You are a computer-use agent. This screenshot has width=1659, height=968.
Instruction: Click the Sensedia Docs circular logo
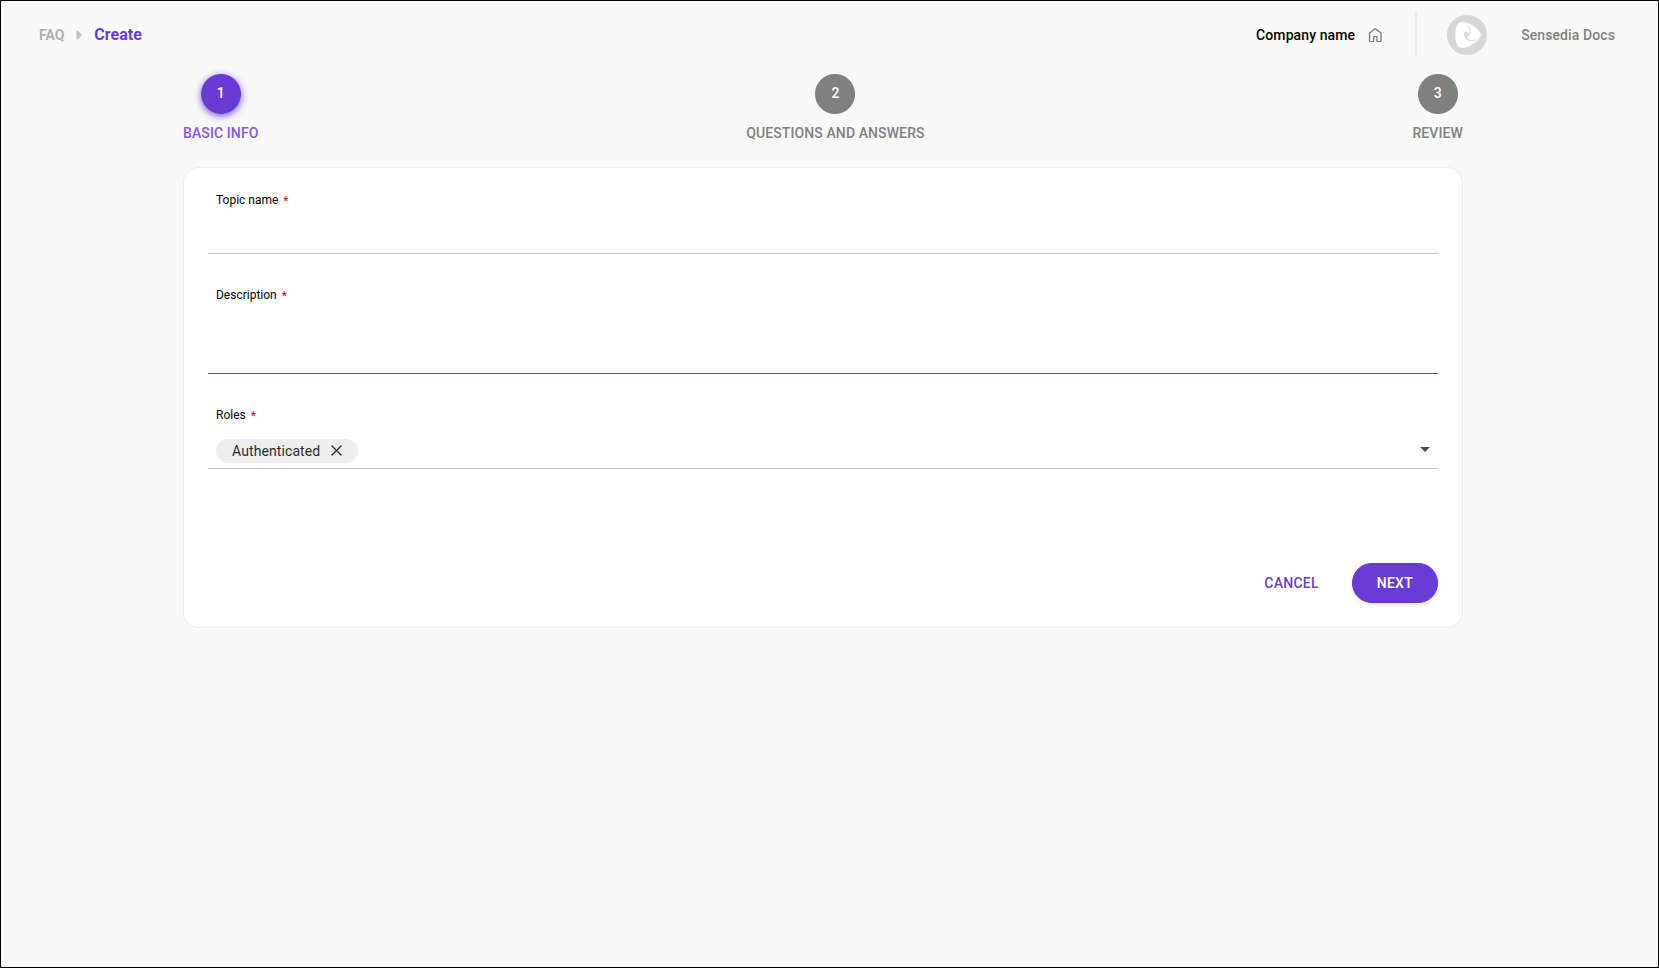(x=1467, y=35)
